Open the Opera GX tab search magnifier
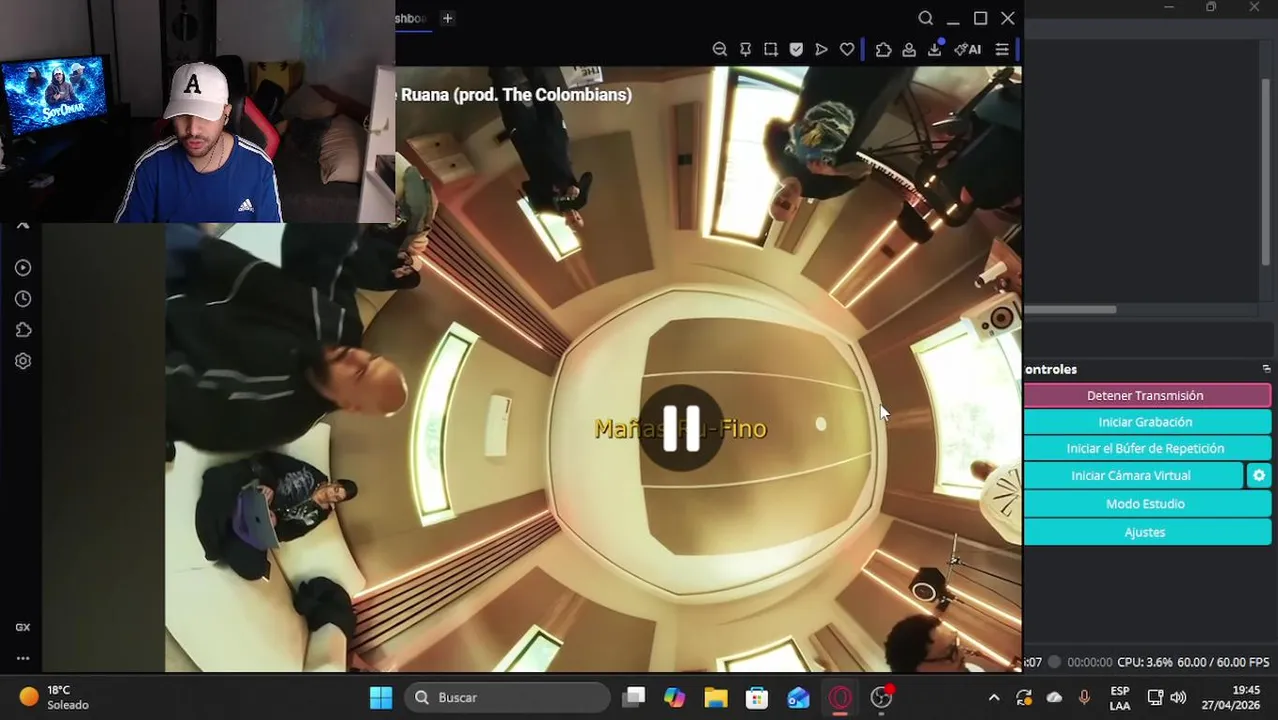Screen dimensions: 1278x720 tap(925, 18)
